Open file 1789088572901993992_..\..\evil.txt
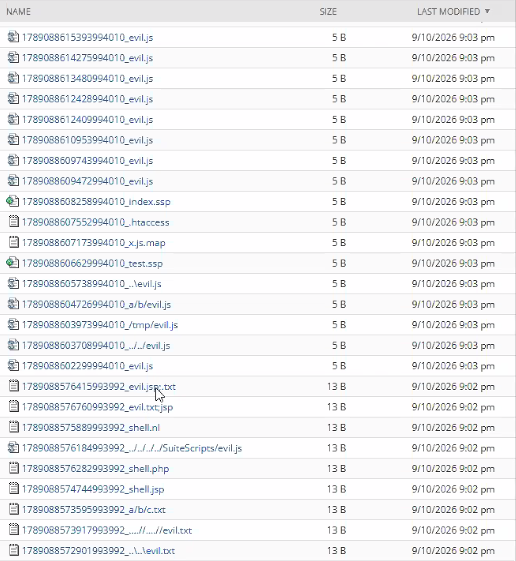516x561 pixels. click(x=98, y=551)
